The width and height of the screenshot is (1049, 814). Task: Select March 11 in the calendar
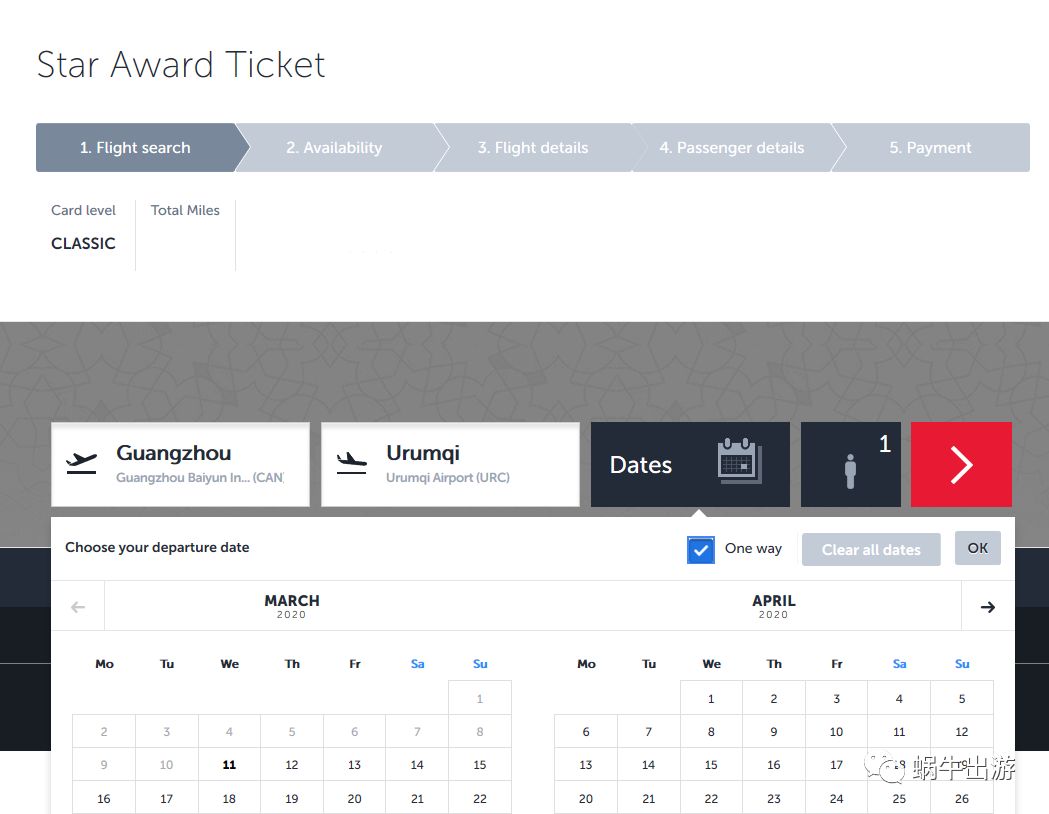click(229, 765)
